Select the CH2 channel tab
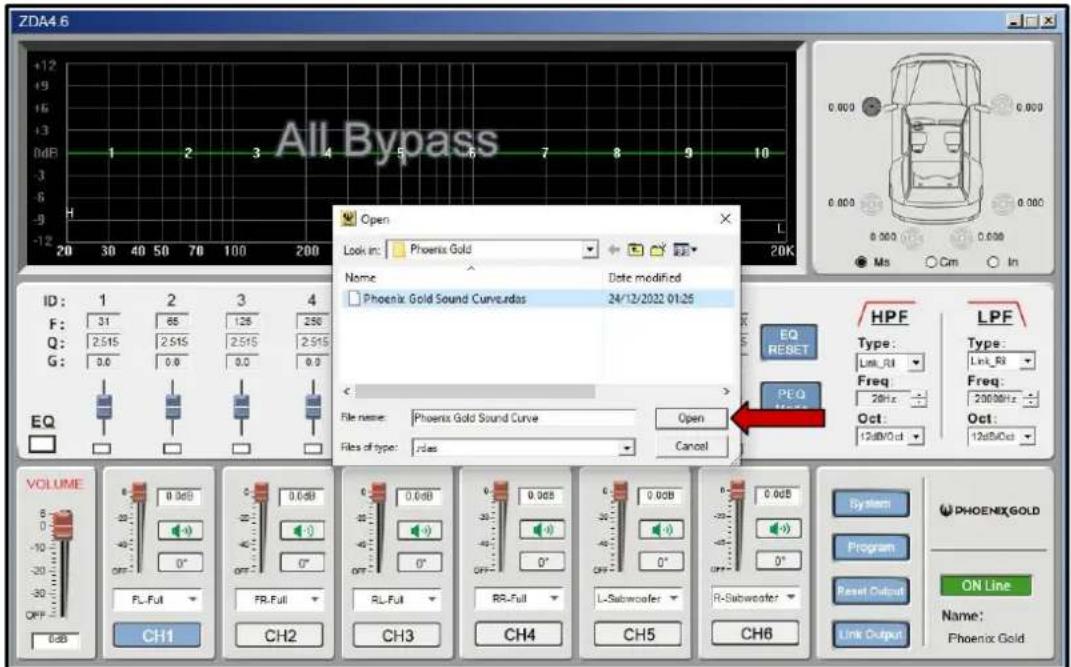 coord(279,636)
